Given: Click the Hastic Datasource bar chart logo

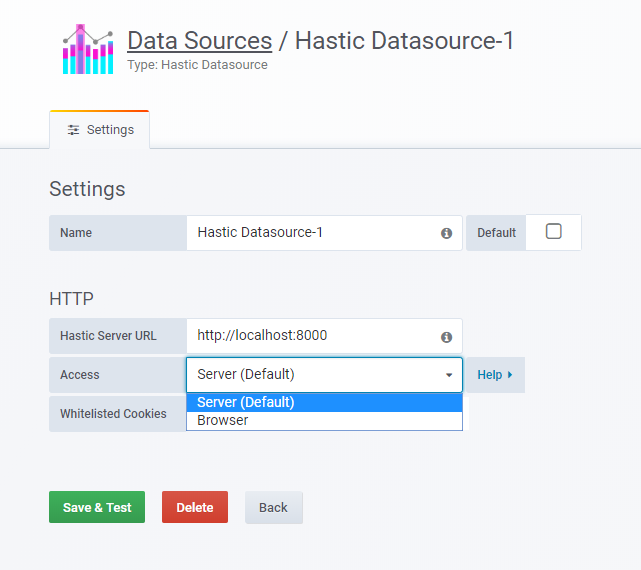Looking at the screenshot, I should pos(88,49).
